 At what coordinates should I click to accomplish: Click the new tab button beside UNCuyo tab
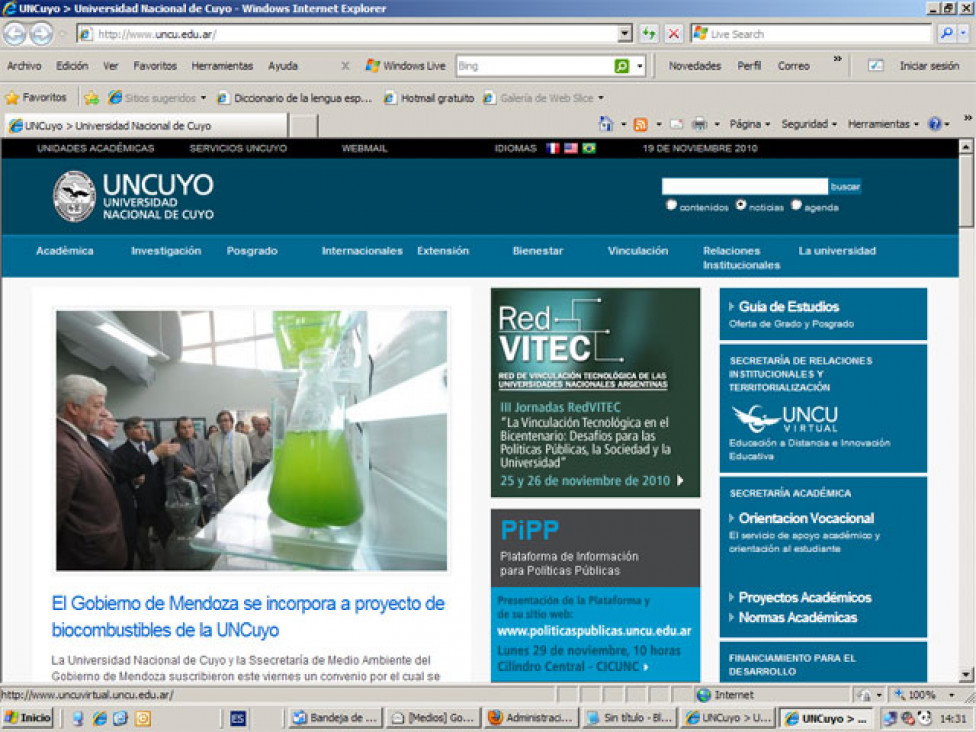click(303, 125)
